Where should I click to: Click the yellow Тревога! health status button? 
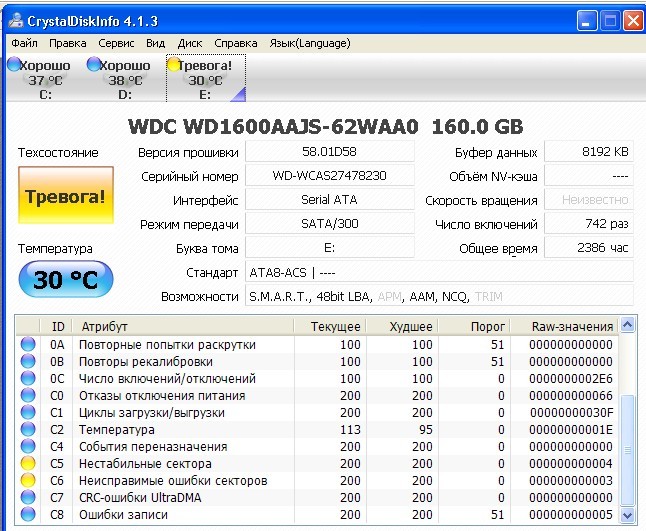66,195
